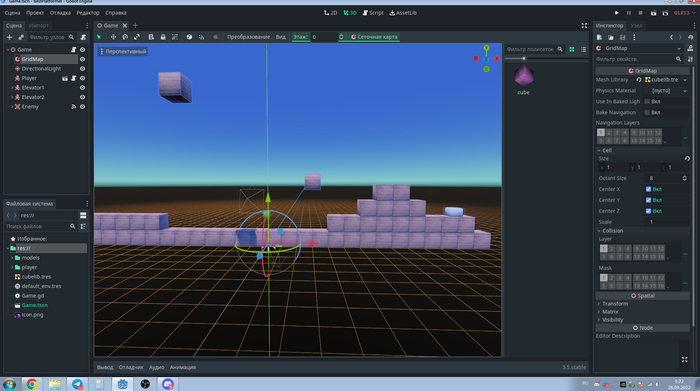The width and height of the screenshot is (700, 391).
Task: Toggle Enemy node visibility eye
Action: (82, 107)
